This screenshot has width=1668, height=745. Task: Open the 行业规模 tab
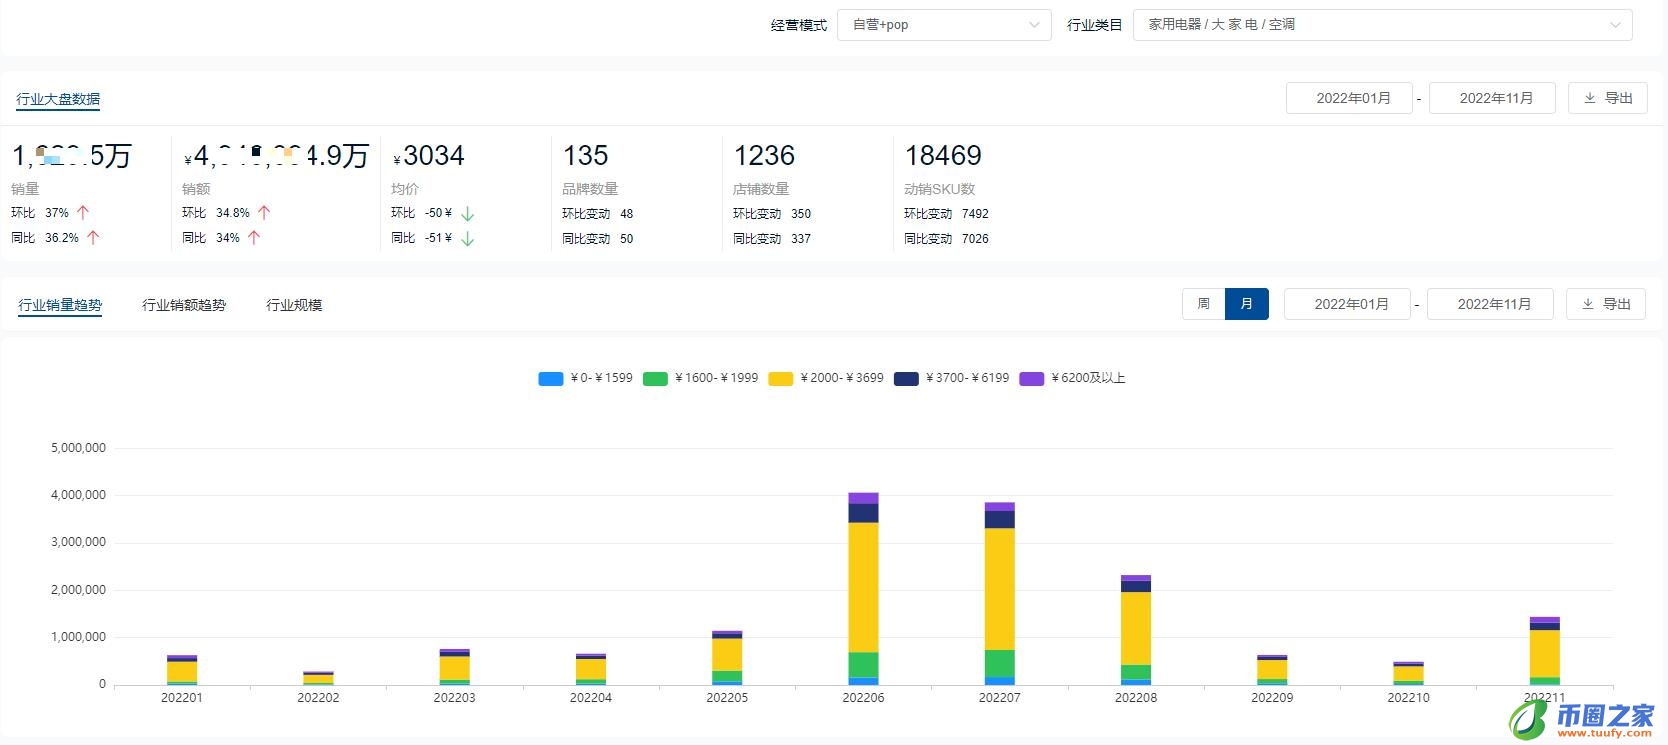(x=294, y=305)
